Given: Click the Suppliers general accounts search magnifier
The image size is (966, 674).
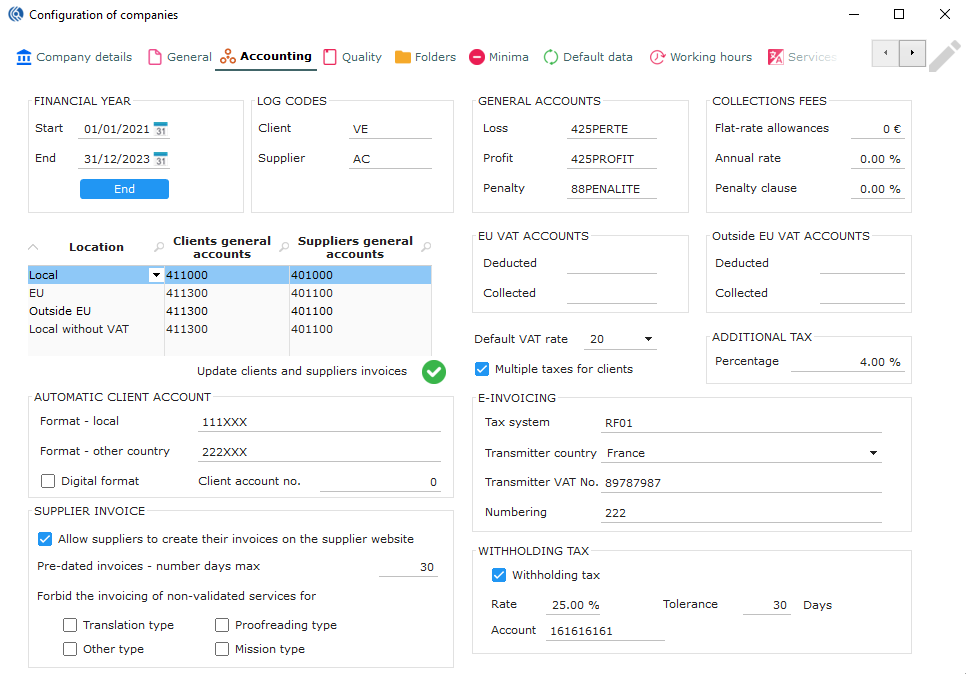Looking at the screenshot, I should click(x=427, y=247).
